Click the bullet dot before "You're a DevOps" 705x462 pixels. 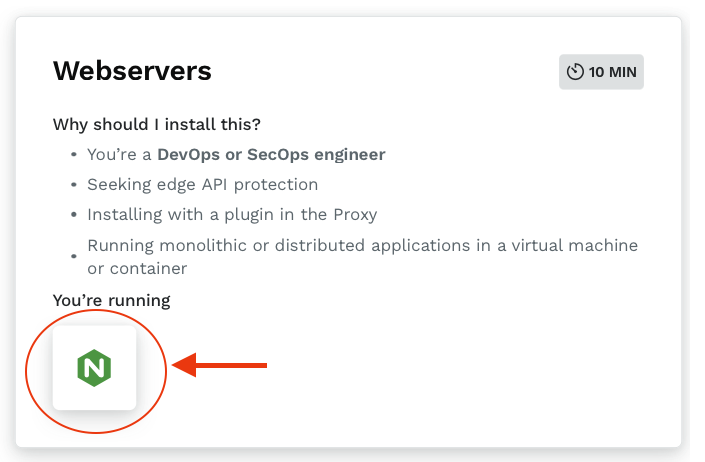pos(74,155)
